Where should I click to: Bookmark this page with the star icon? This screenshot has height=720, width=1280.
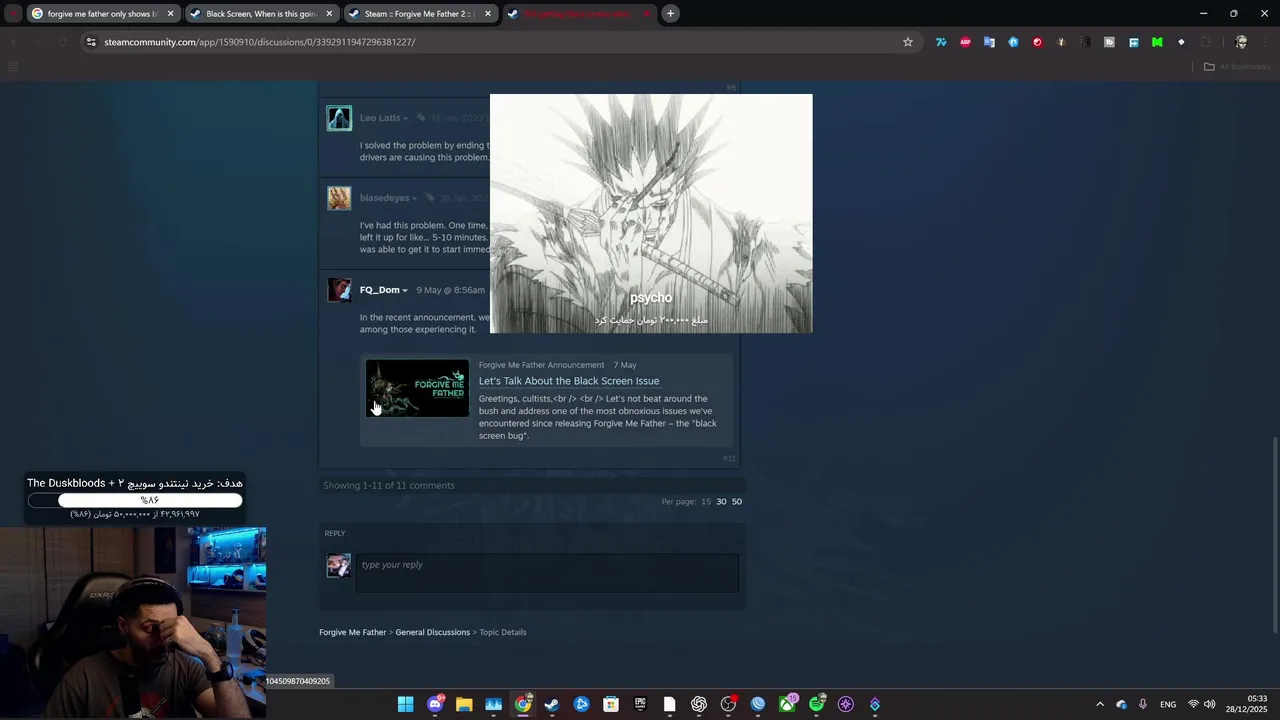(x=908, y=42)
